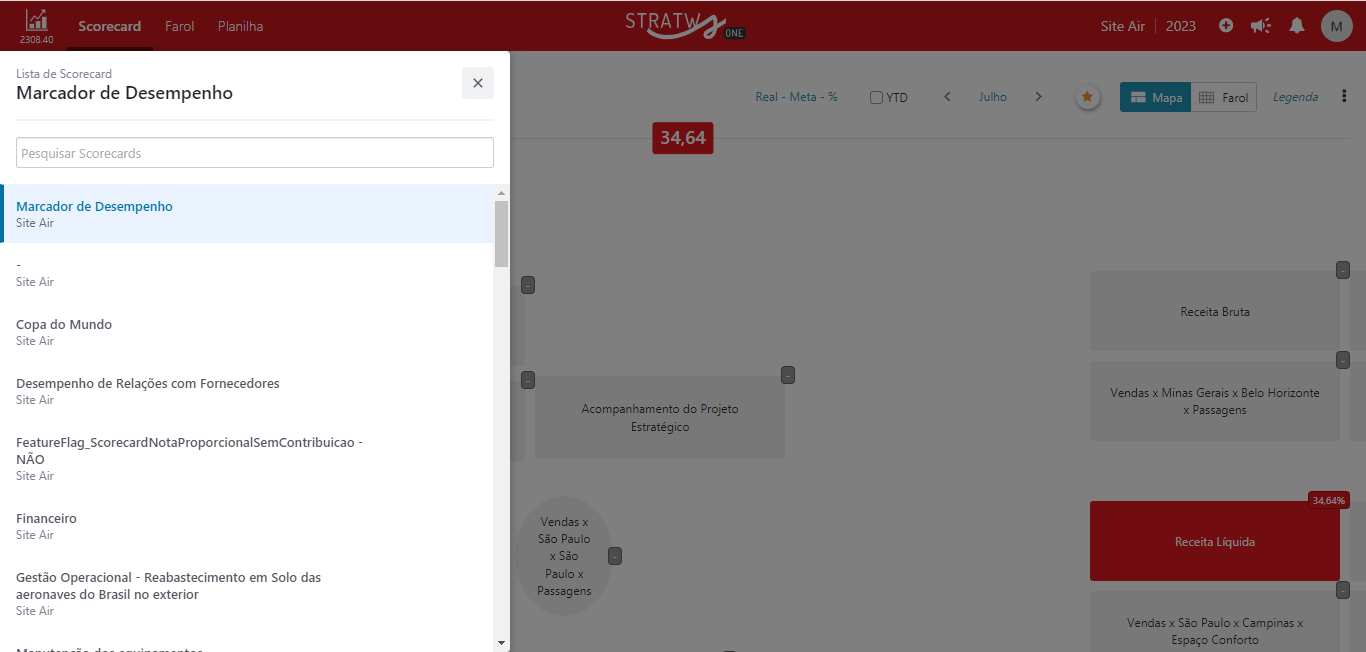1366x652 pixels.
Task: Open the Site Air selector in header
Action: tap(1123, 26)
